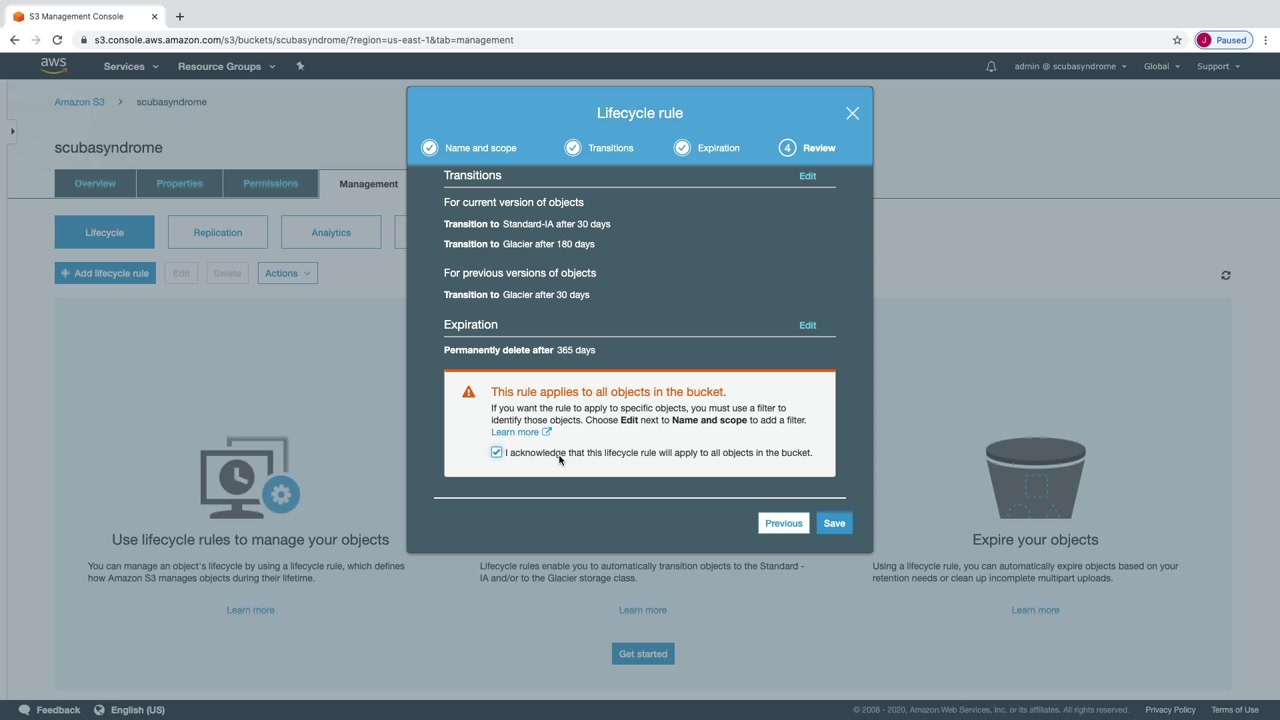
Task: Click the browser reload icon
Action: [x=57, y=40]
